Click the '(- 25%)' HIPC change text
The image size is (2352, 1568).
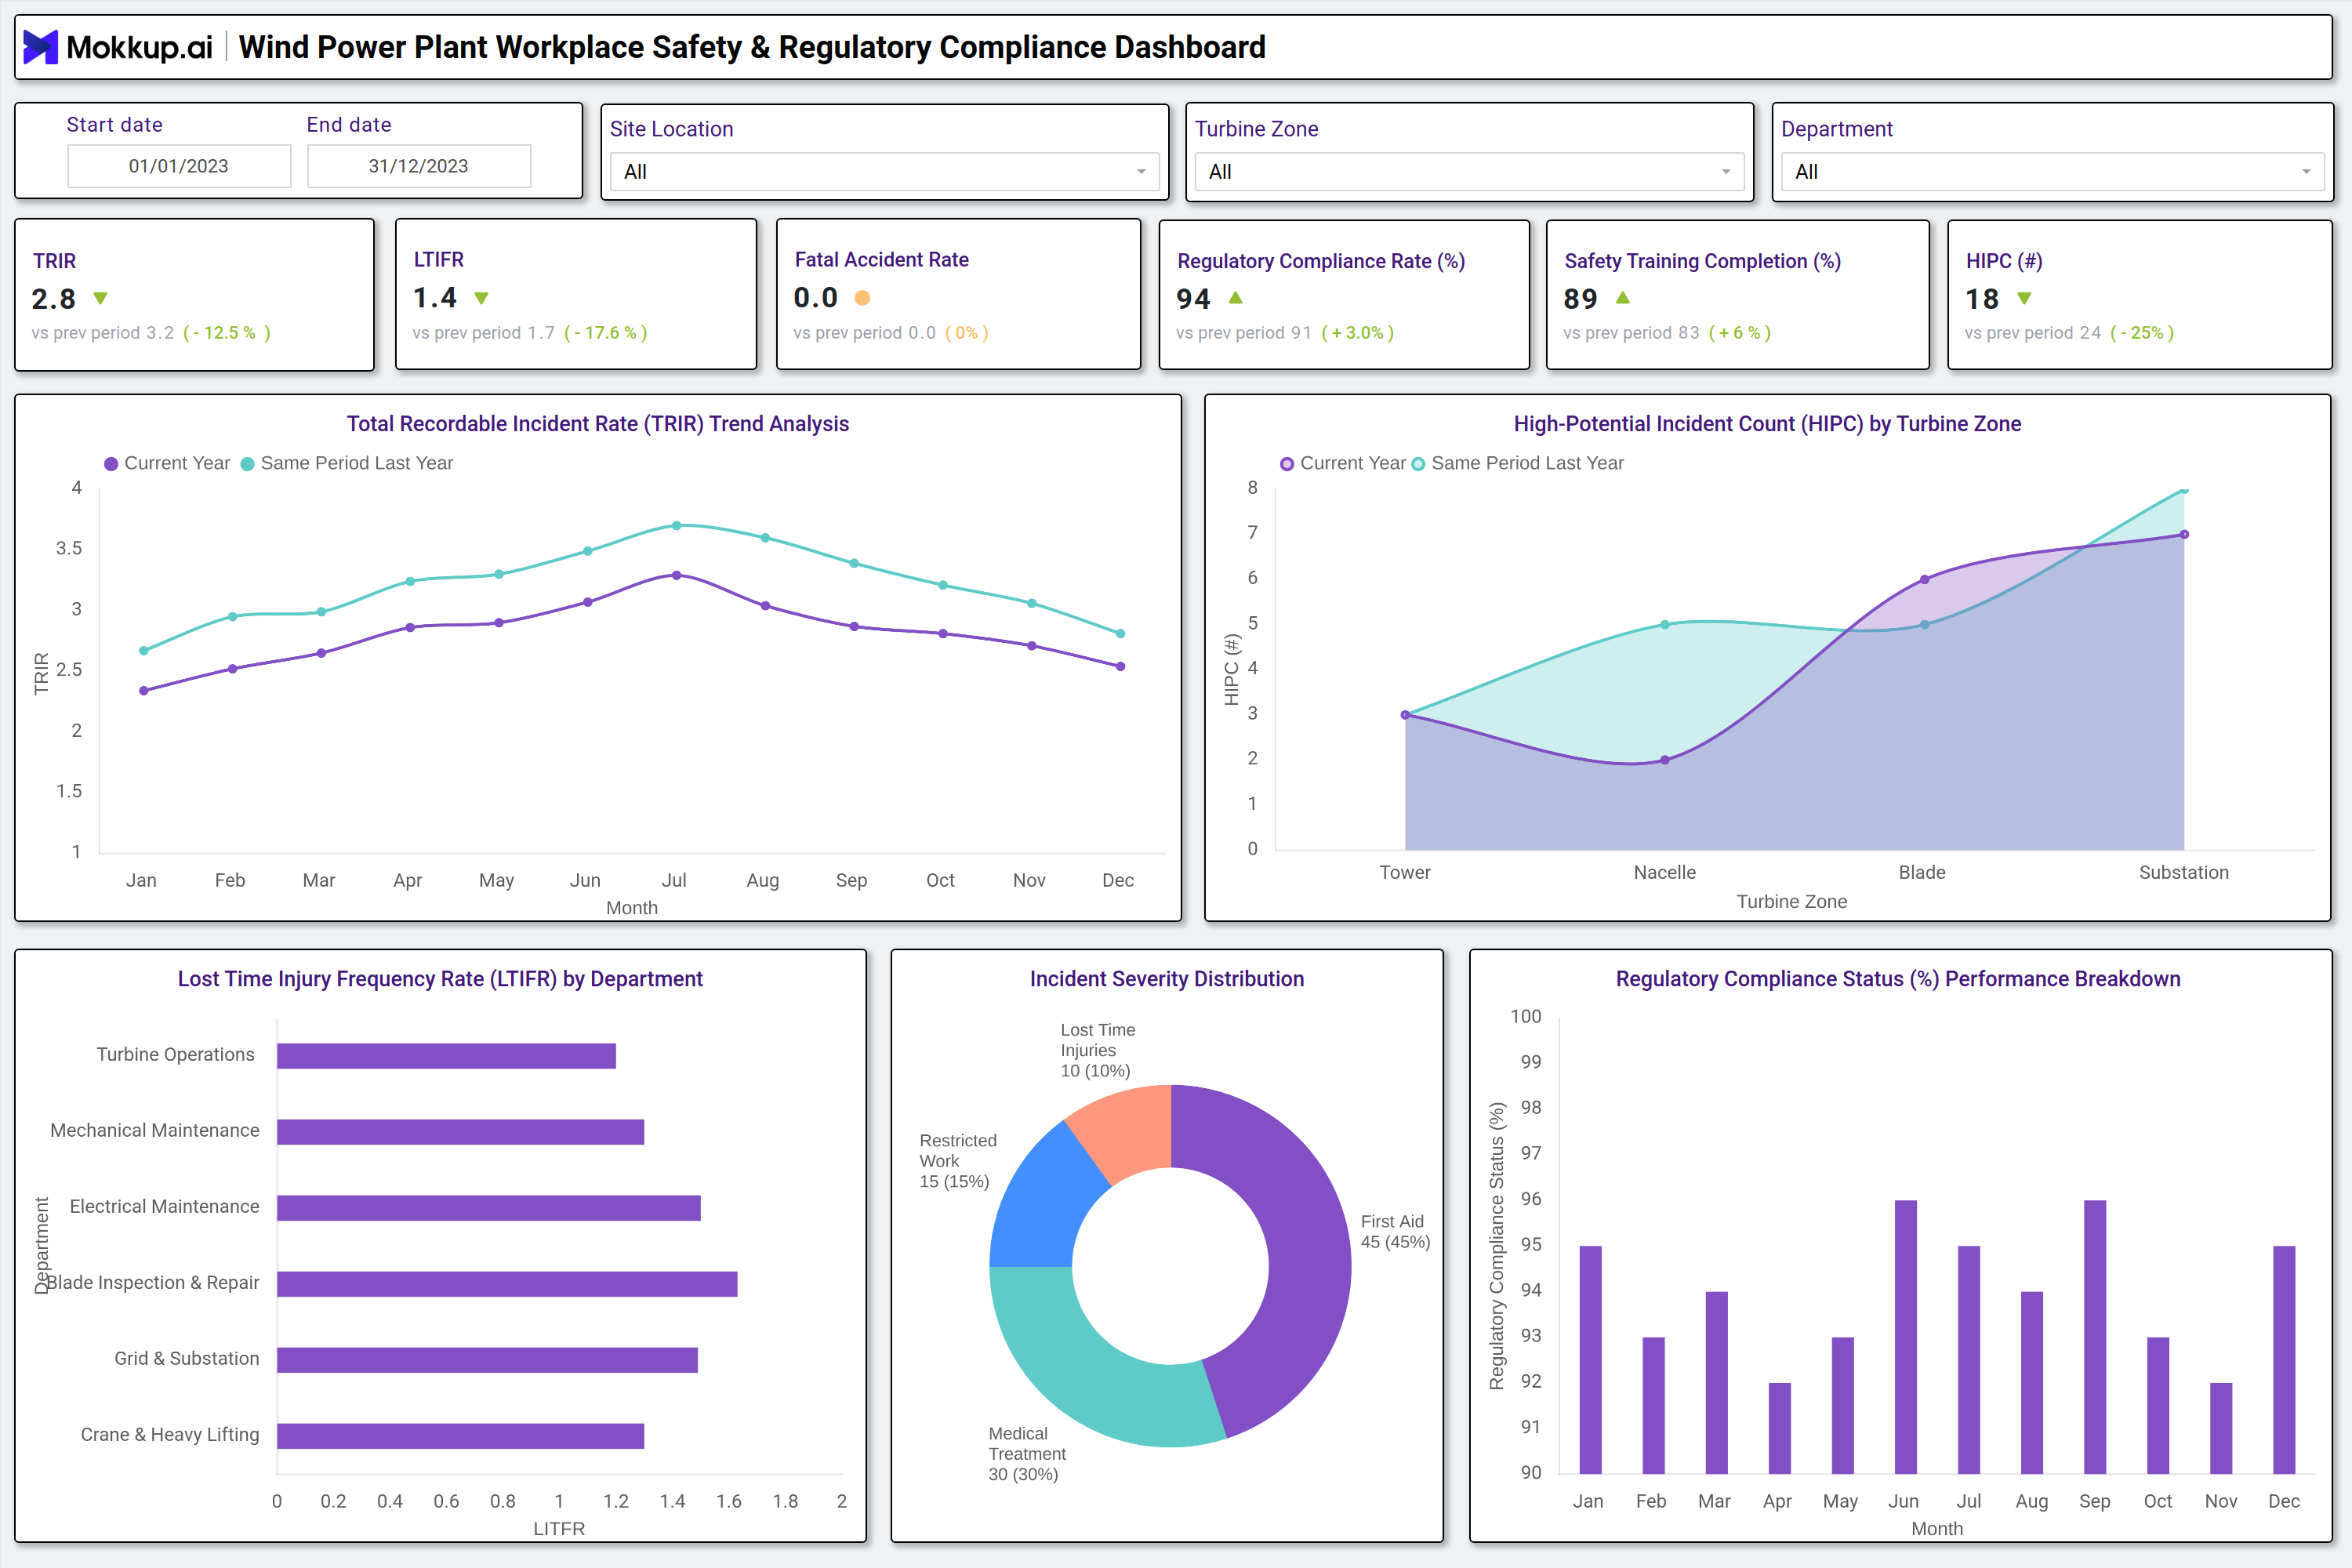[x=2142, y=333]
